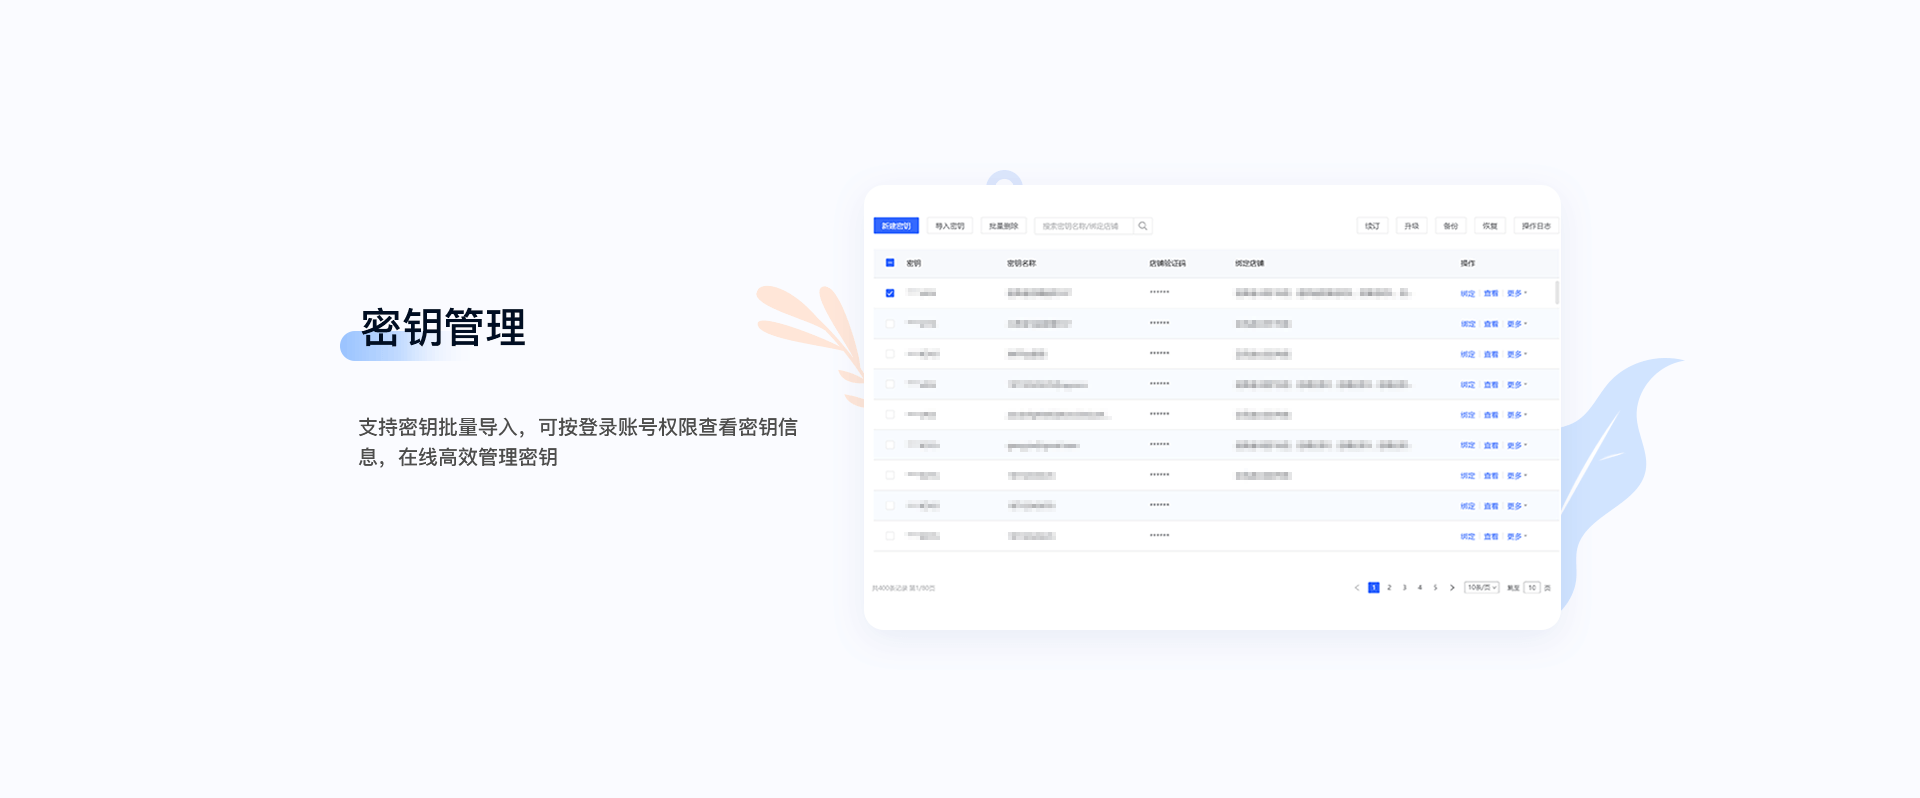Screen dimensions: 1920x798
Task: Go to the next page arrow
Action: point(1452,588)
